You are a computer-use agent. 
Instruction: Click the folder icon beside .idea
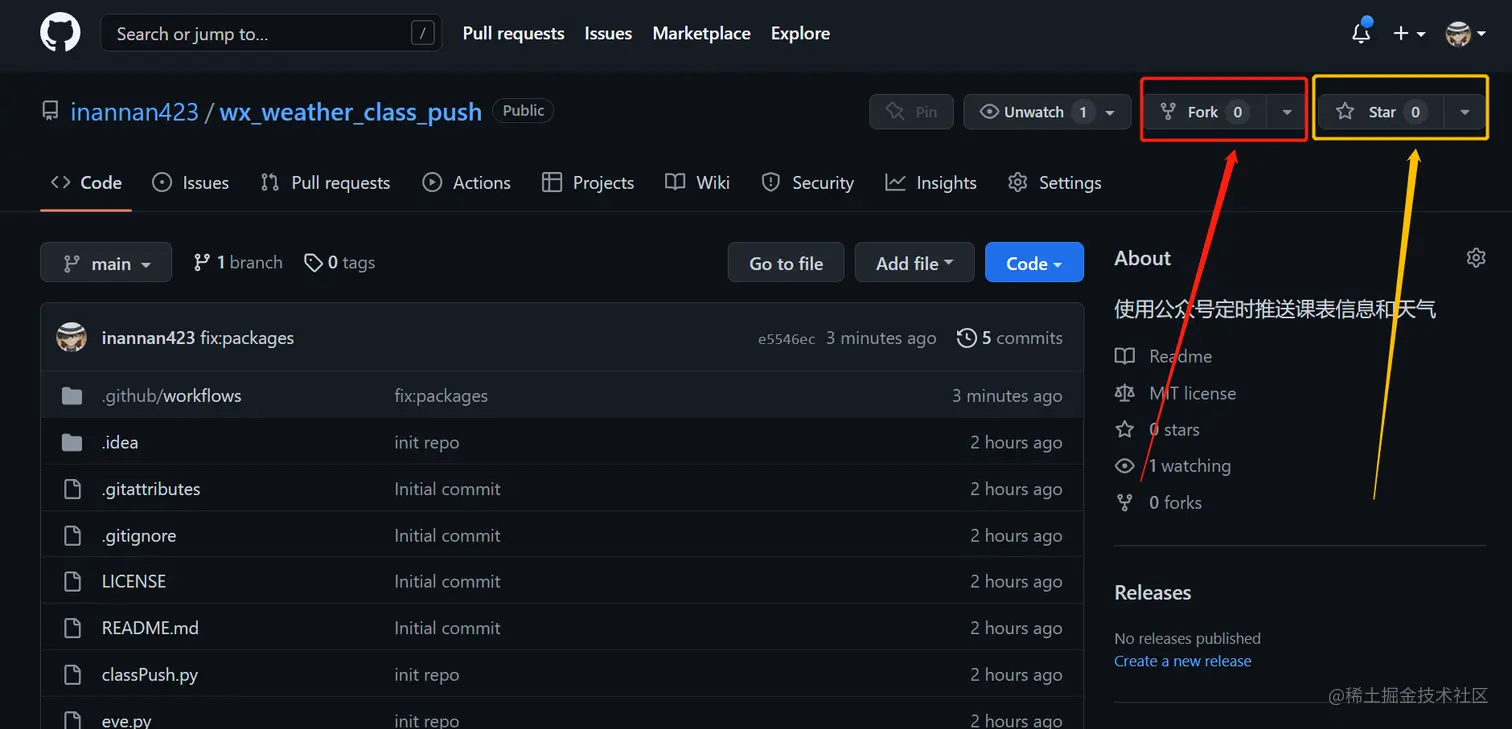pyautogui.click(x=72, y=442)
